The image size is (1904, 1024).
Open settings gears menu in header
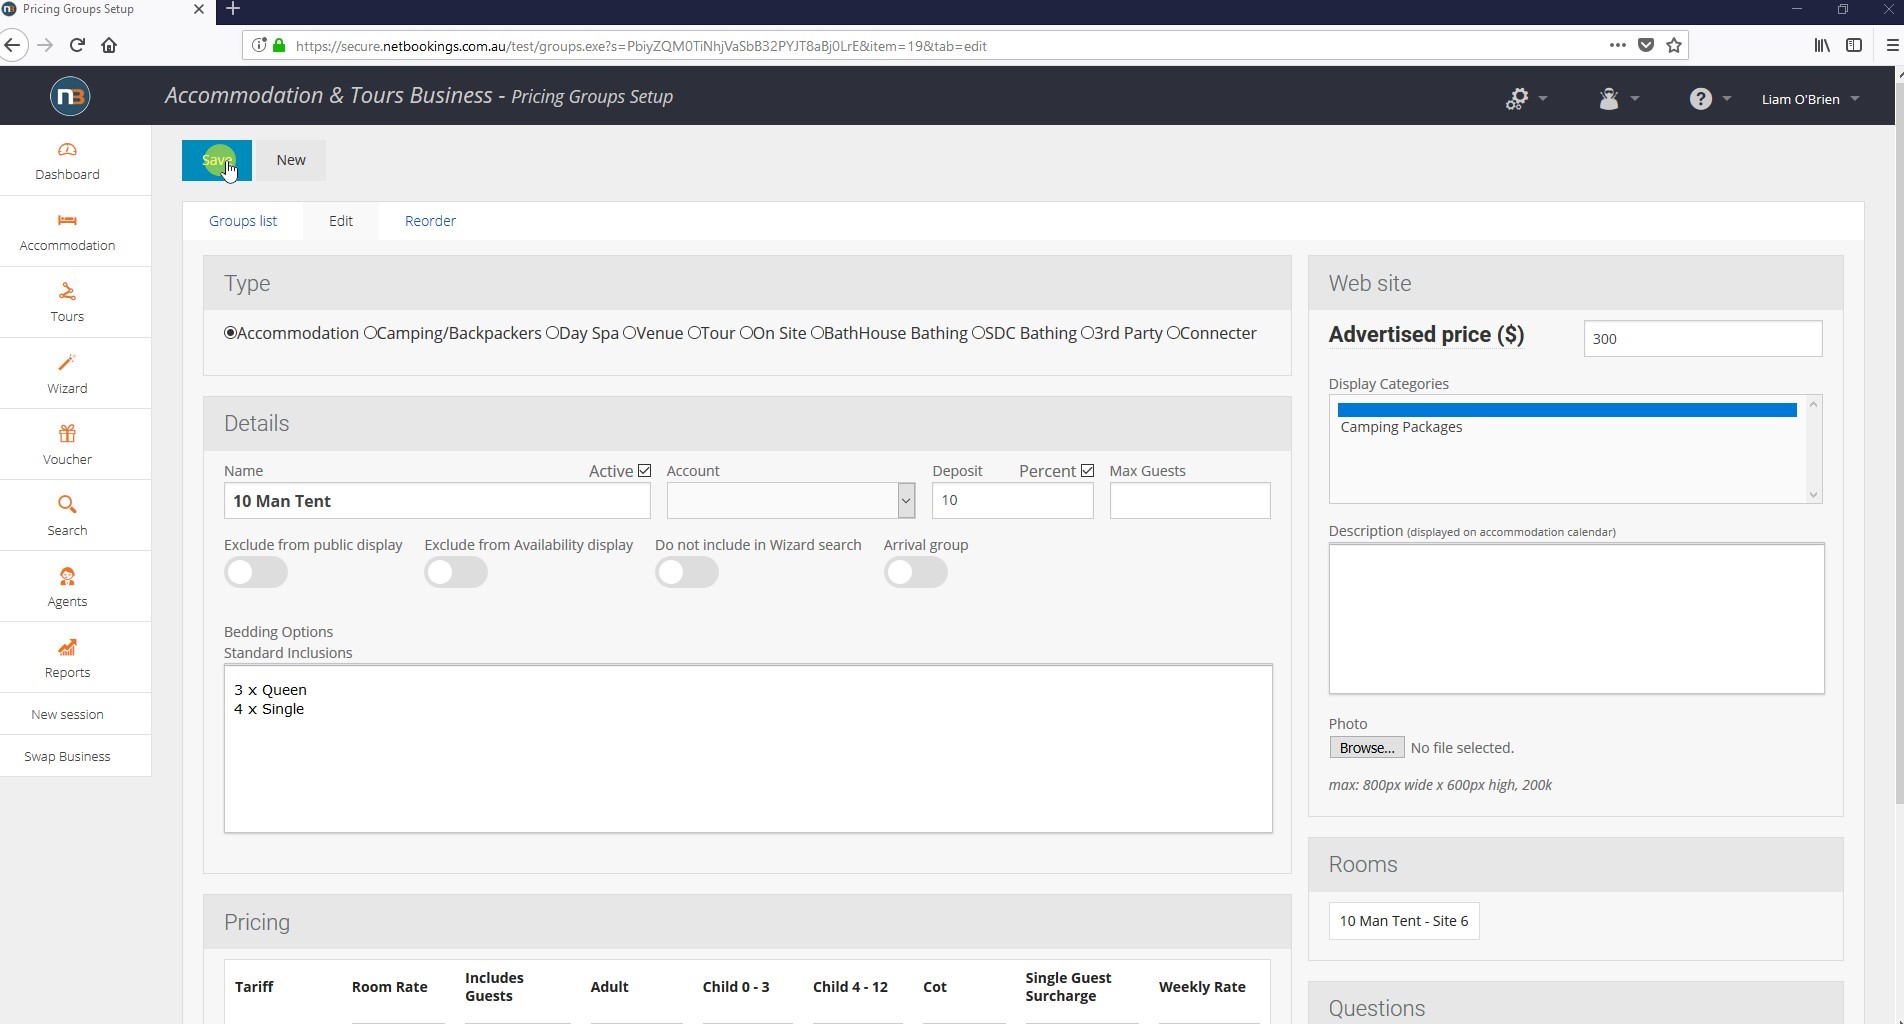click(1526, 98)
